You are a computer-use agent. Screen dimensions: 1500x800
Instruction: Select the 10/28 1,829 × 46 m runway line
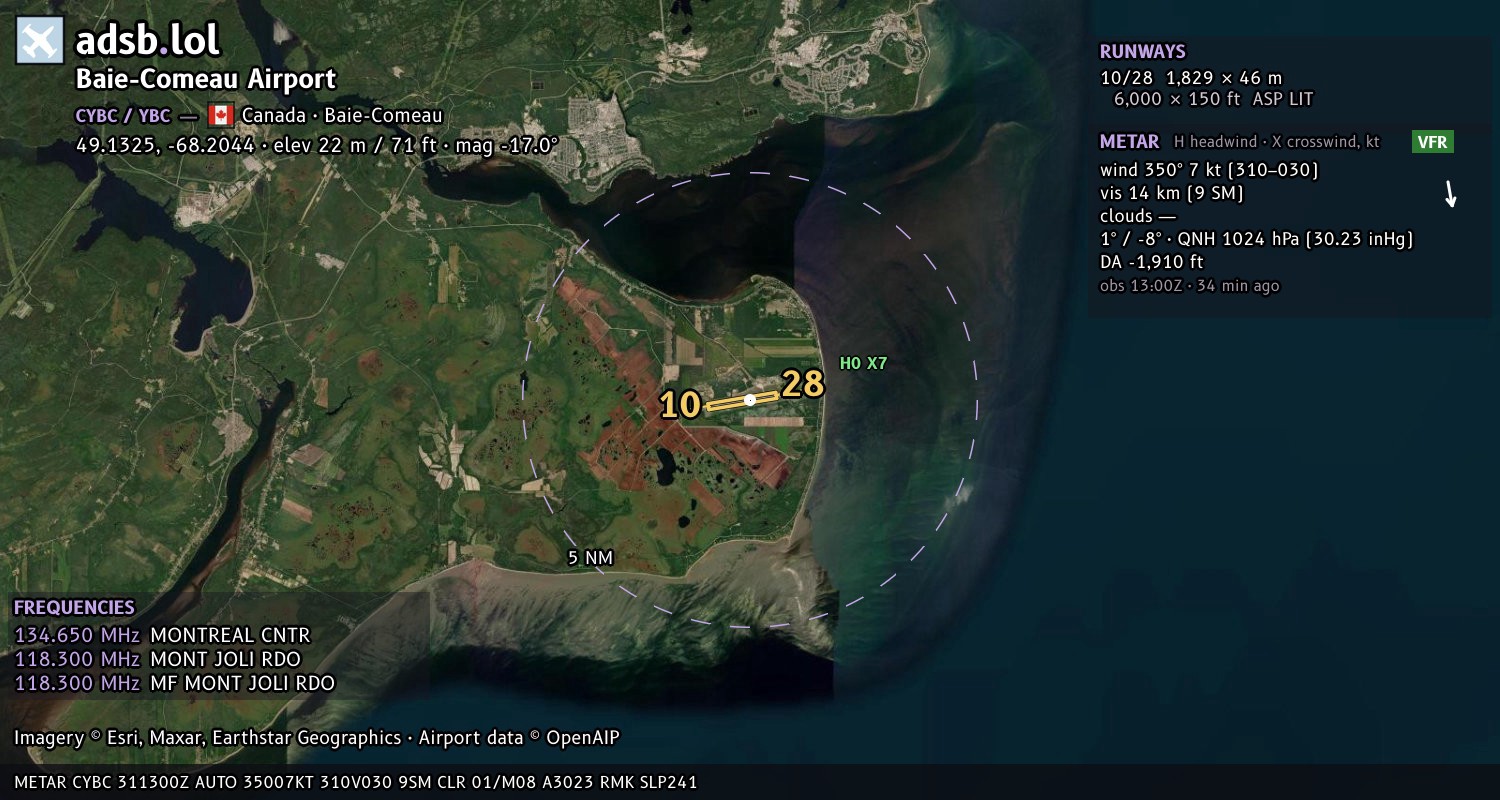(1191, 78)
